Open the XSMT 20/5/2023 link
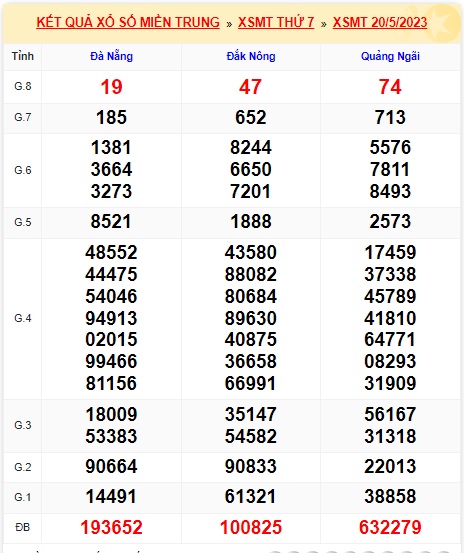The image size is (464, 553). 380,23
